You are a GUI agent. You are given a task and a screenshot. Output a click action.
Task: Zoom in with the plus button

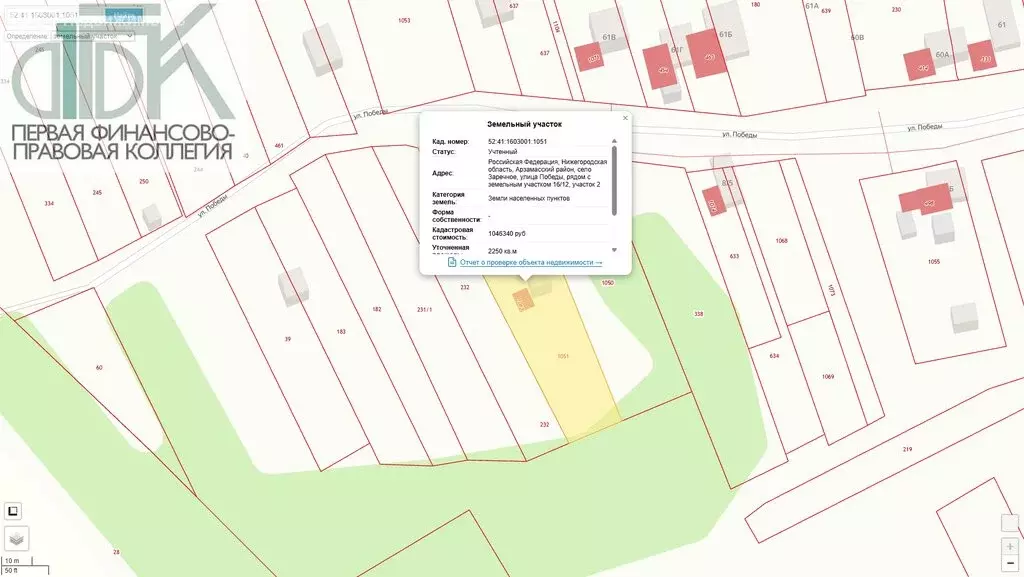click(1010, 546)
